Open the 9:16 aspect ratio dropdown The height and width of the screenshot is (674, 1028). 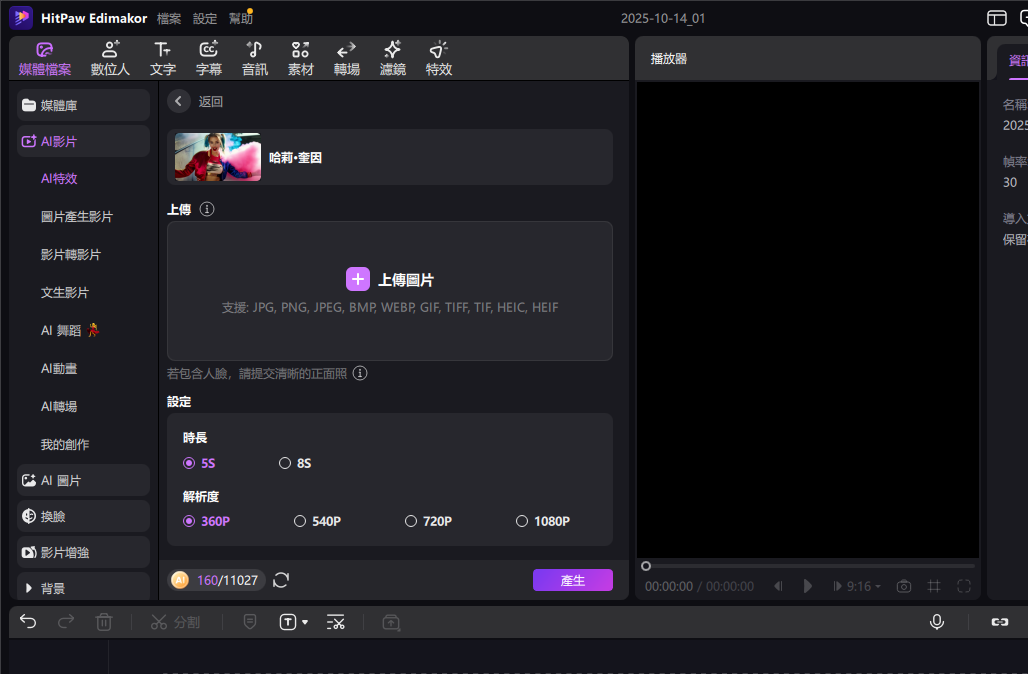[x=857, y=586]
